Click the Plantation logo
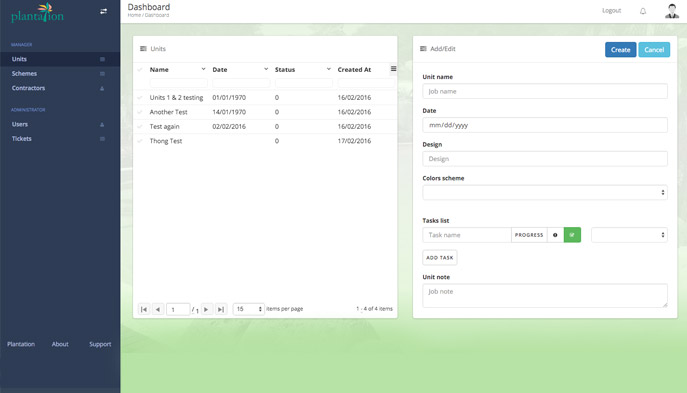 click(37, 13)
